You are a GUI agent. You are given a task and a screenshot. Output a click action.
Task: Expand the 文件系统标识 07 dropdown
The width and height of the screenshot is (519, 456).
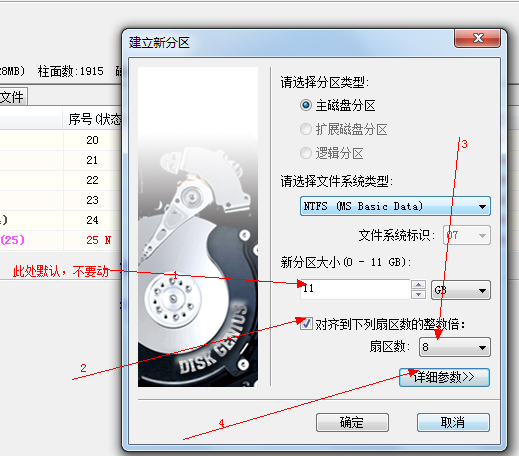tap(467, 236)
